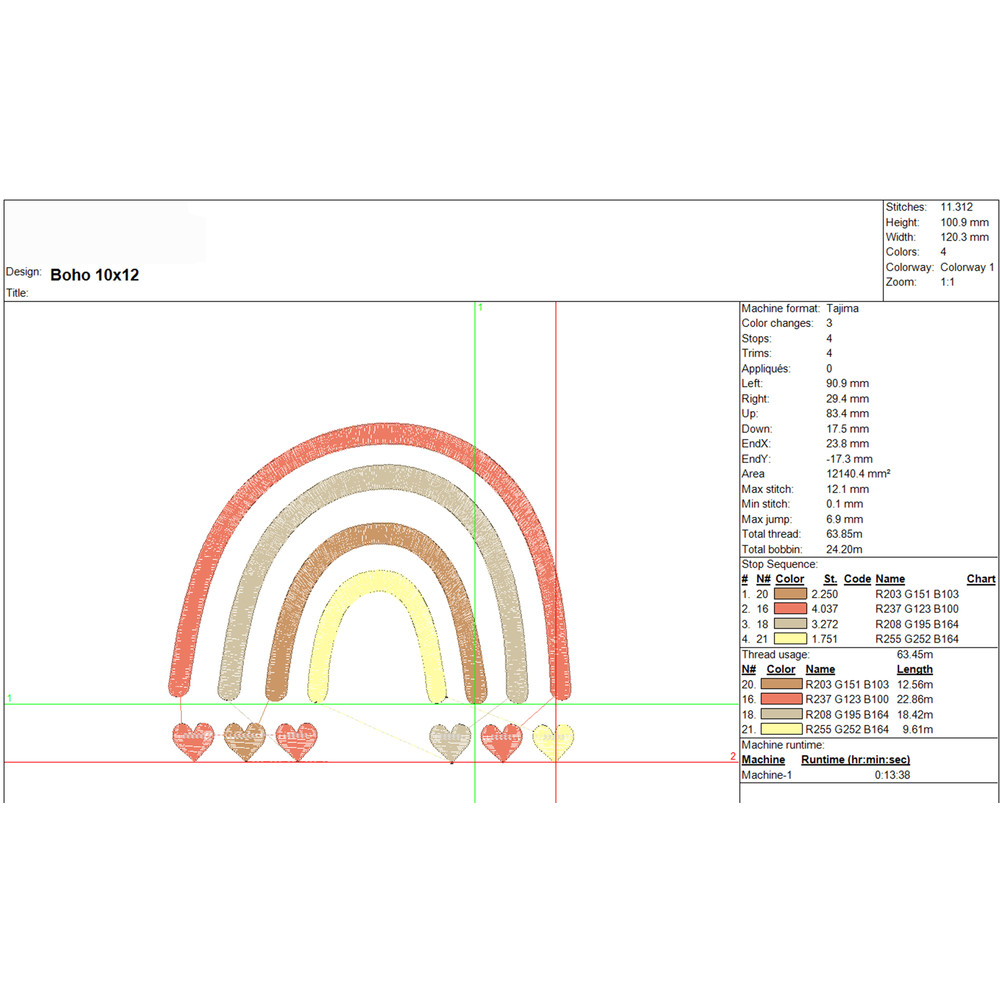Click the St. column header in Stop Sequence

[x=829, y=579]
